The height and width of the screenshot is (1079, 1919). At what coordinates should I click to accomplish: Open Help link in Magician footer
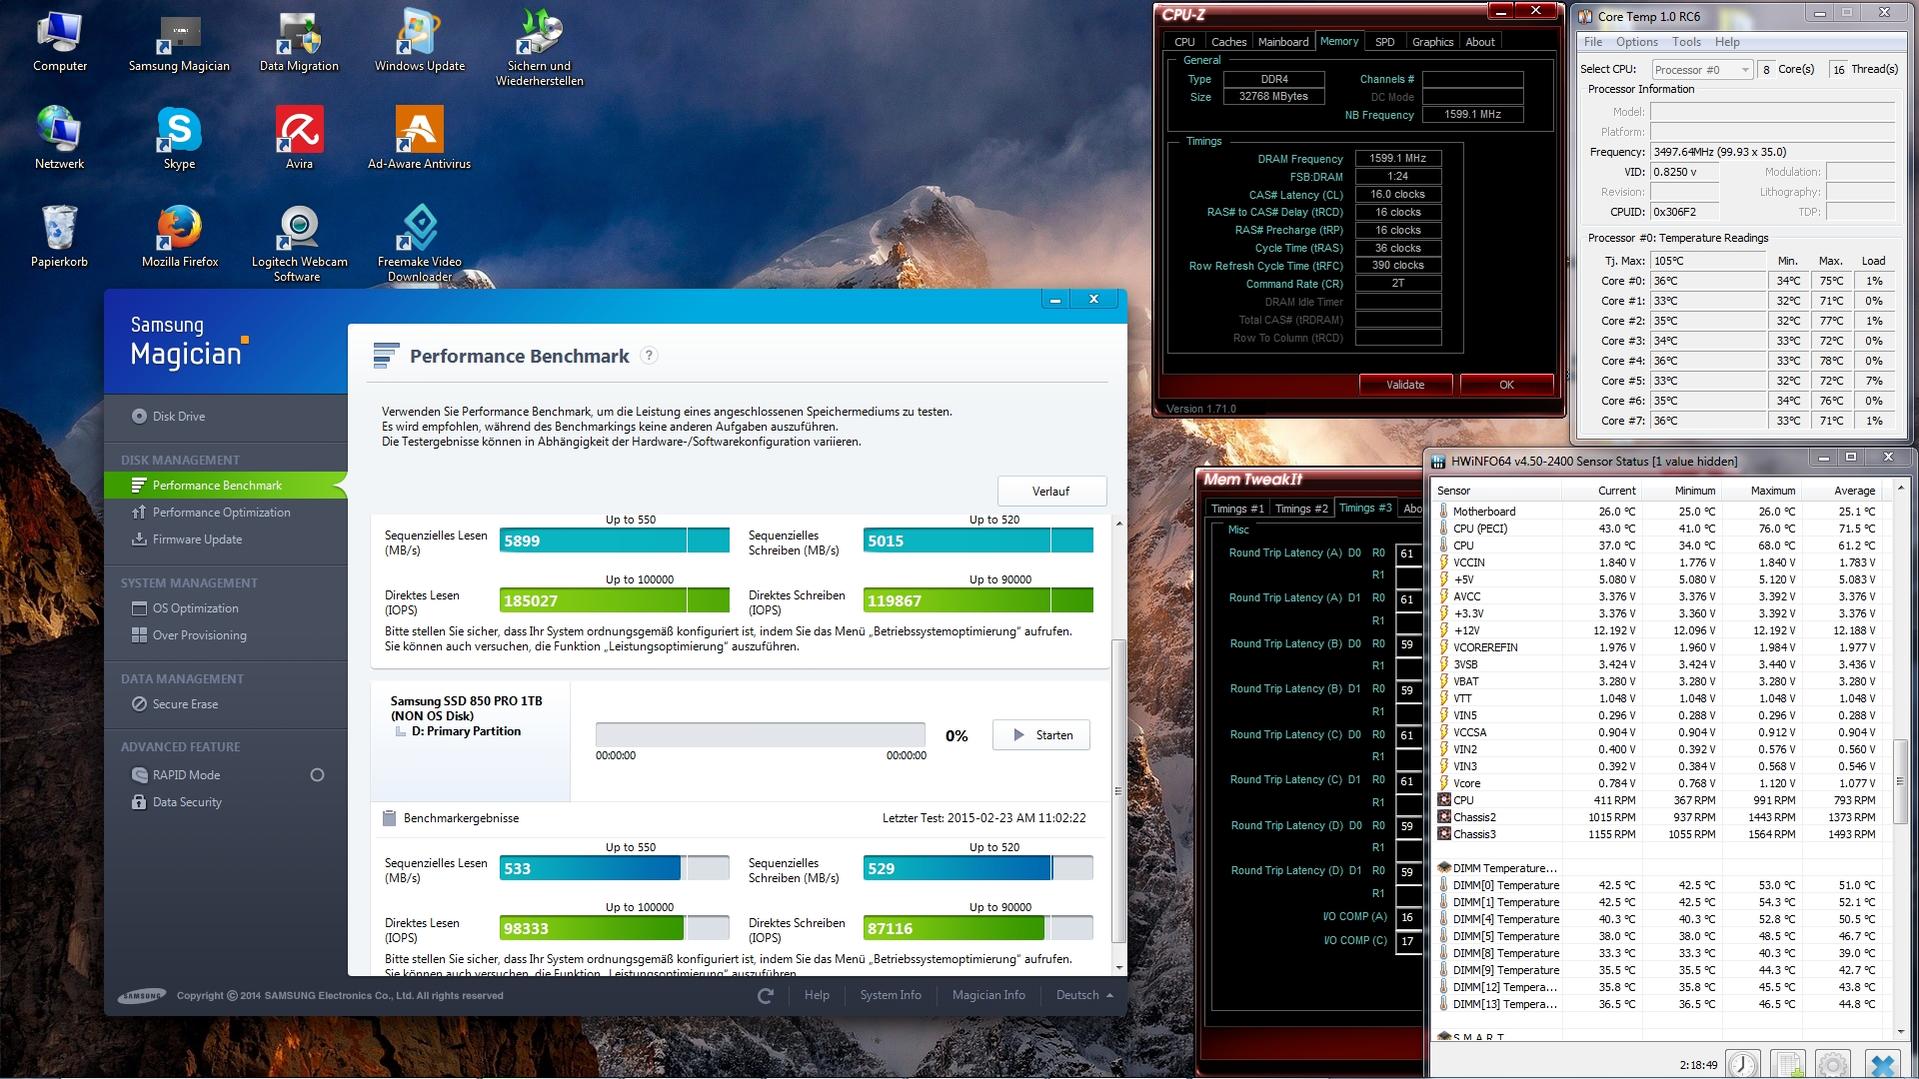[x=817, y=995]
